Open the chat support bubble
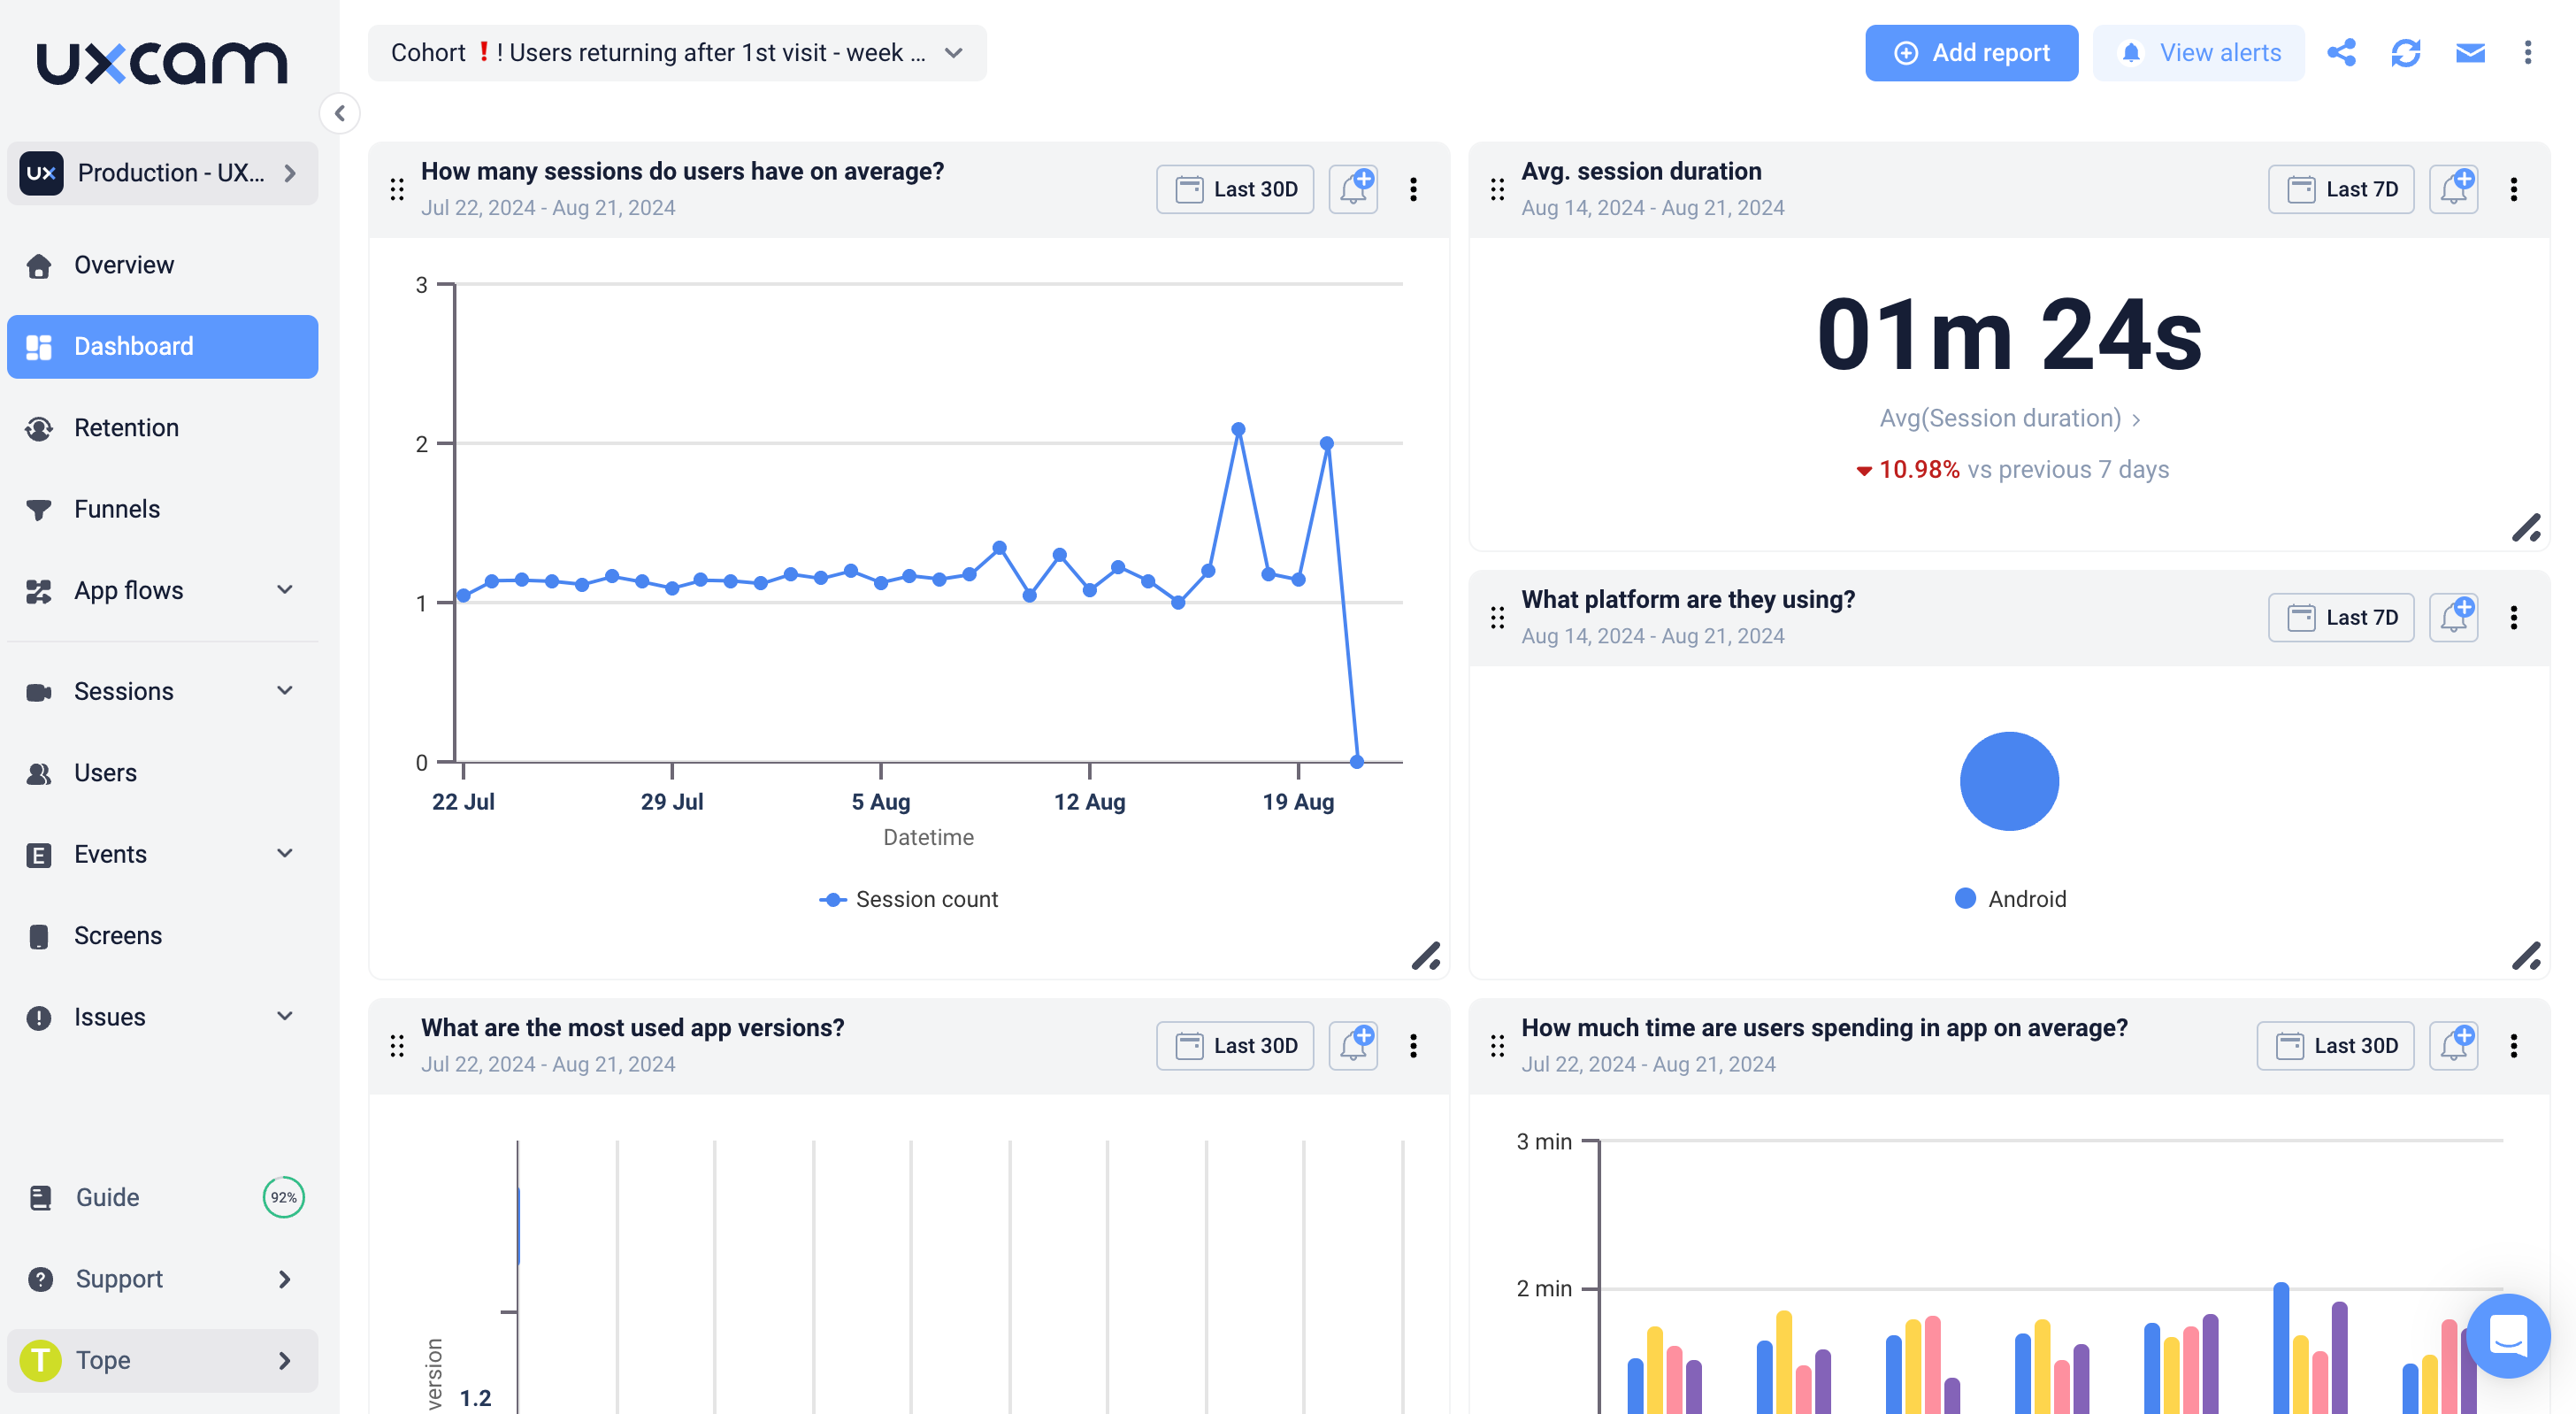Image resolution: width=2576 pixels, height=1414 pixels. 2508,1336
